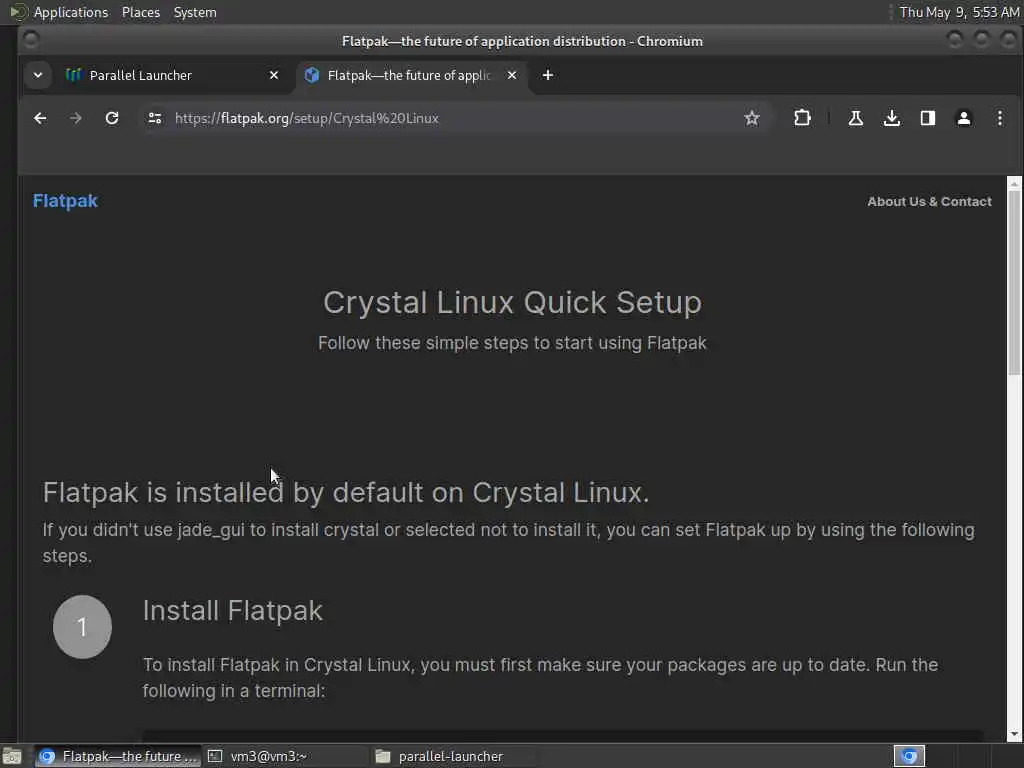Click the Flatpak home logo link
This screenshot has height=768, width=1024.
[65, 201]
